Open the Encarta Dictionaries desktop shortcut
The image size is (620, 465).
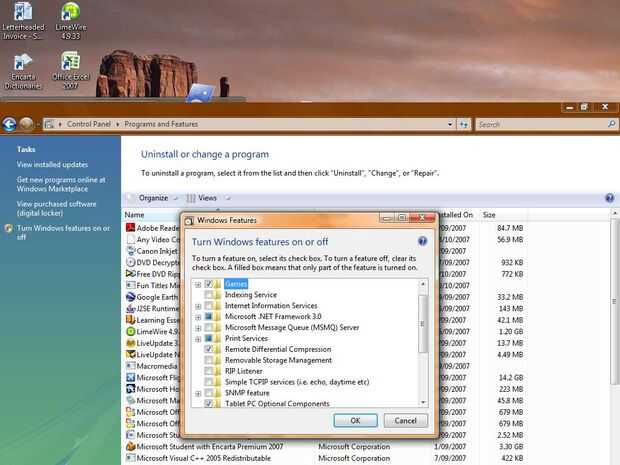(x=23, y=71)
